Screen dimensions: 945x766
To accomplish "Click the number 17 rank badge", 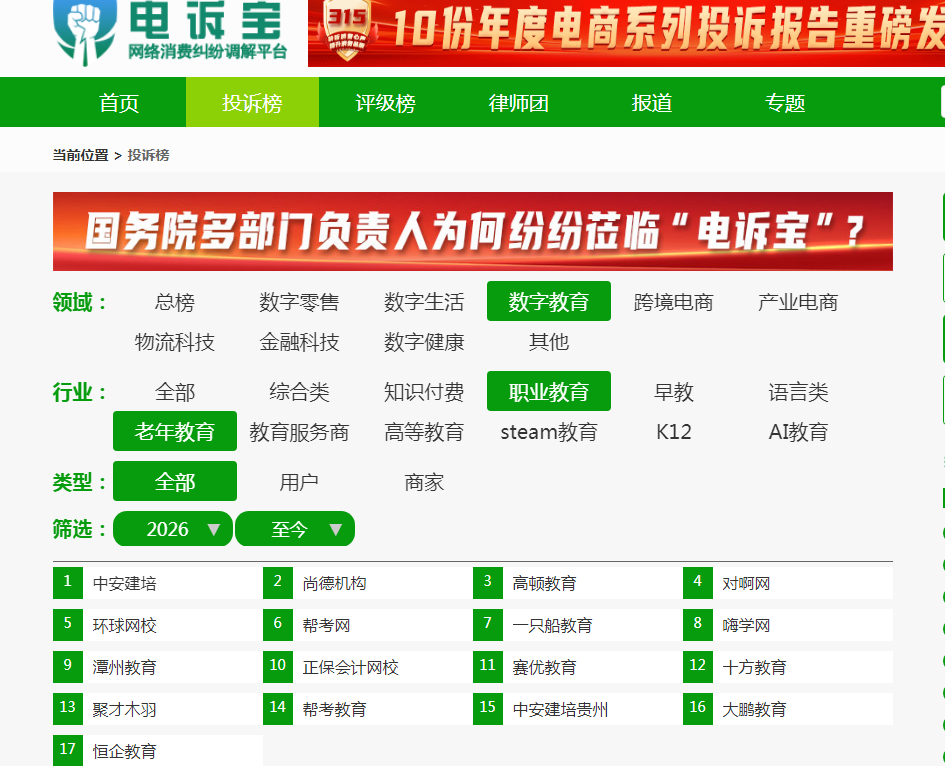I will [x=68, y=750].
